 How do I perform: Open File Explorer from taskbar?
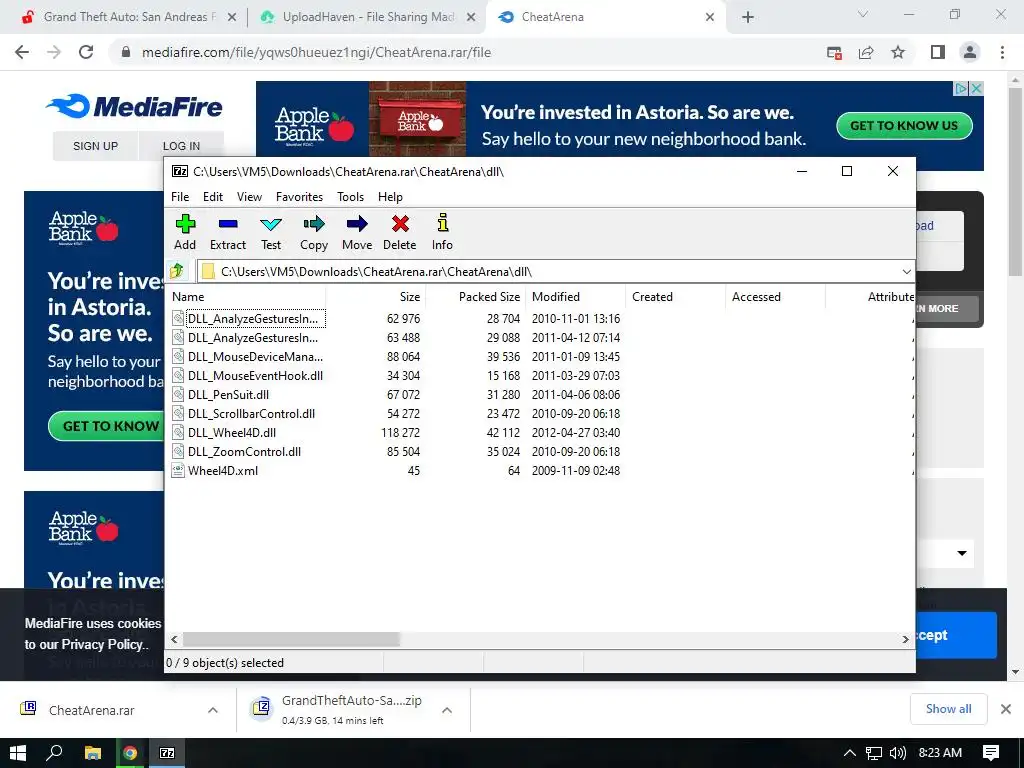[93, 753]
